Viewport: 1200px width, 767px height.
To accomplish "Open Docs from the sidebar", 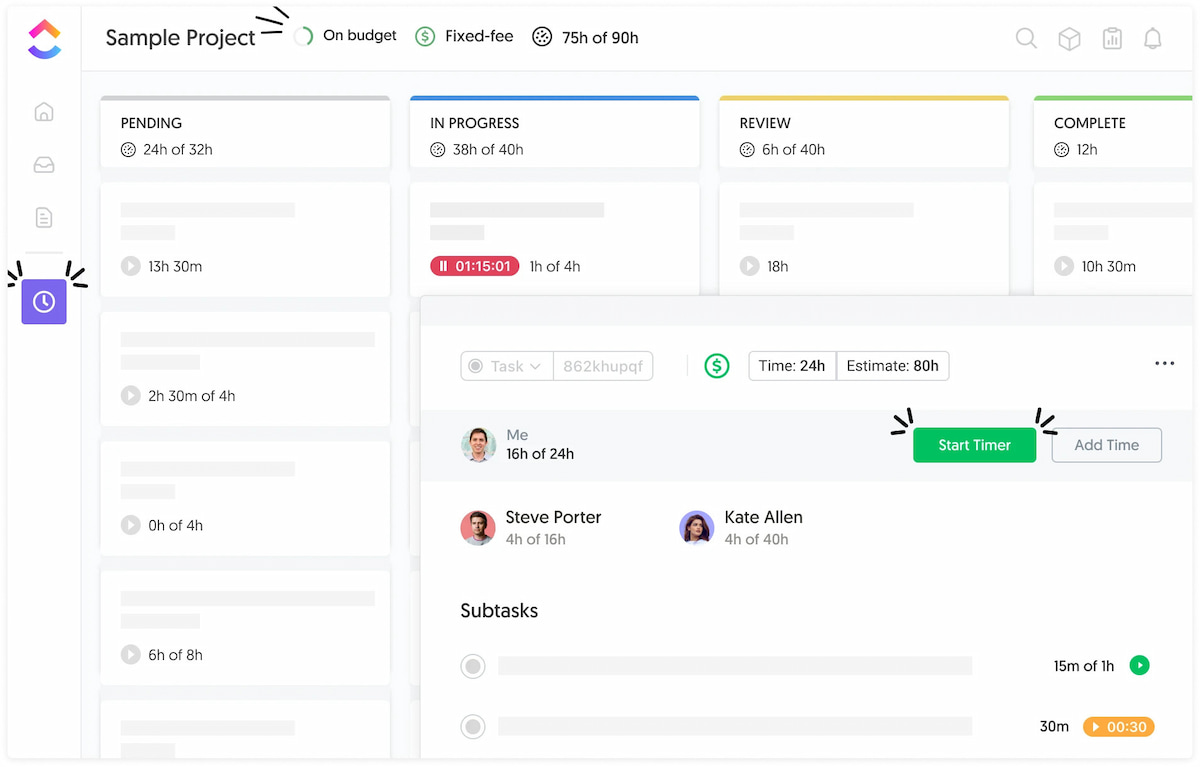I will pyautogui.click(x=44, y=217).
